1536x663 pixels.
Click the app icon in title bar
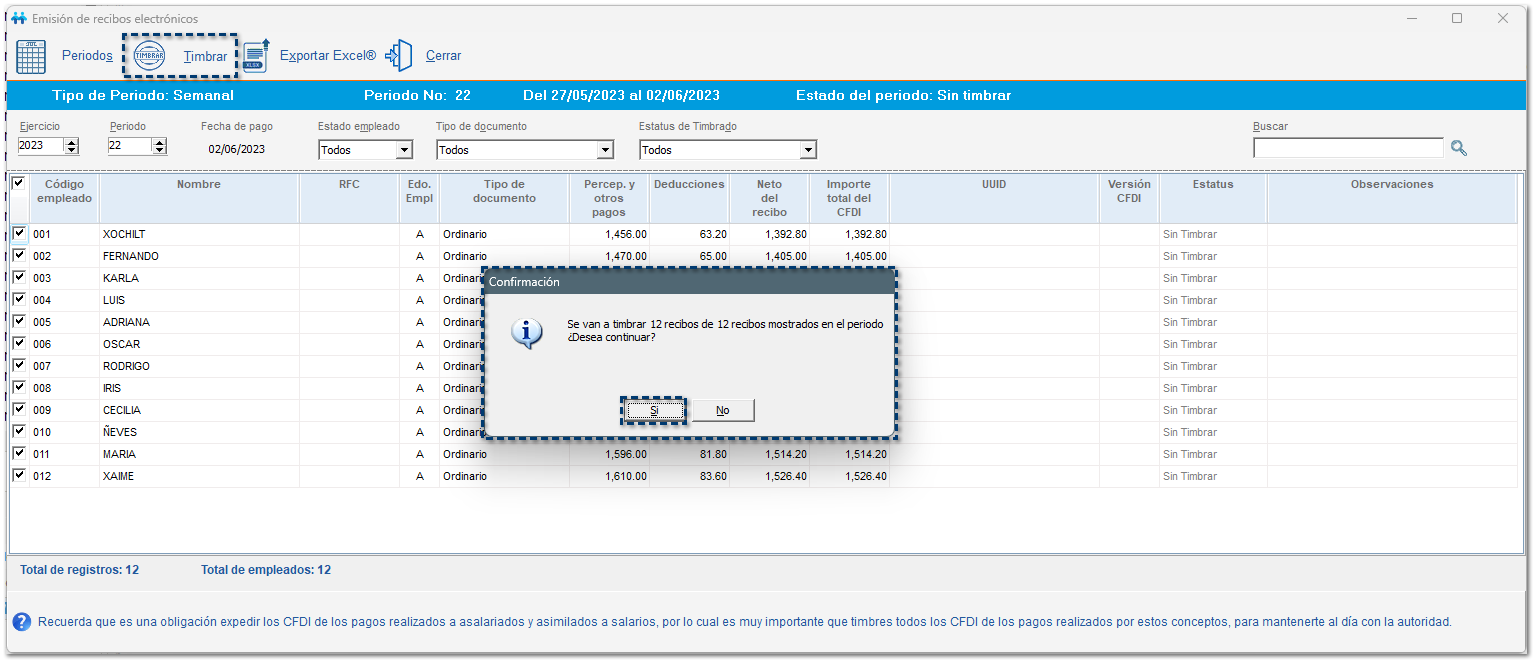(18, 19)
